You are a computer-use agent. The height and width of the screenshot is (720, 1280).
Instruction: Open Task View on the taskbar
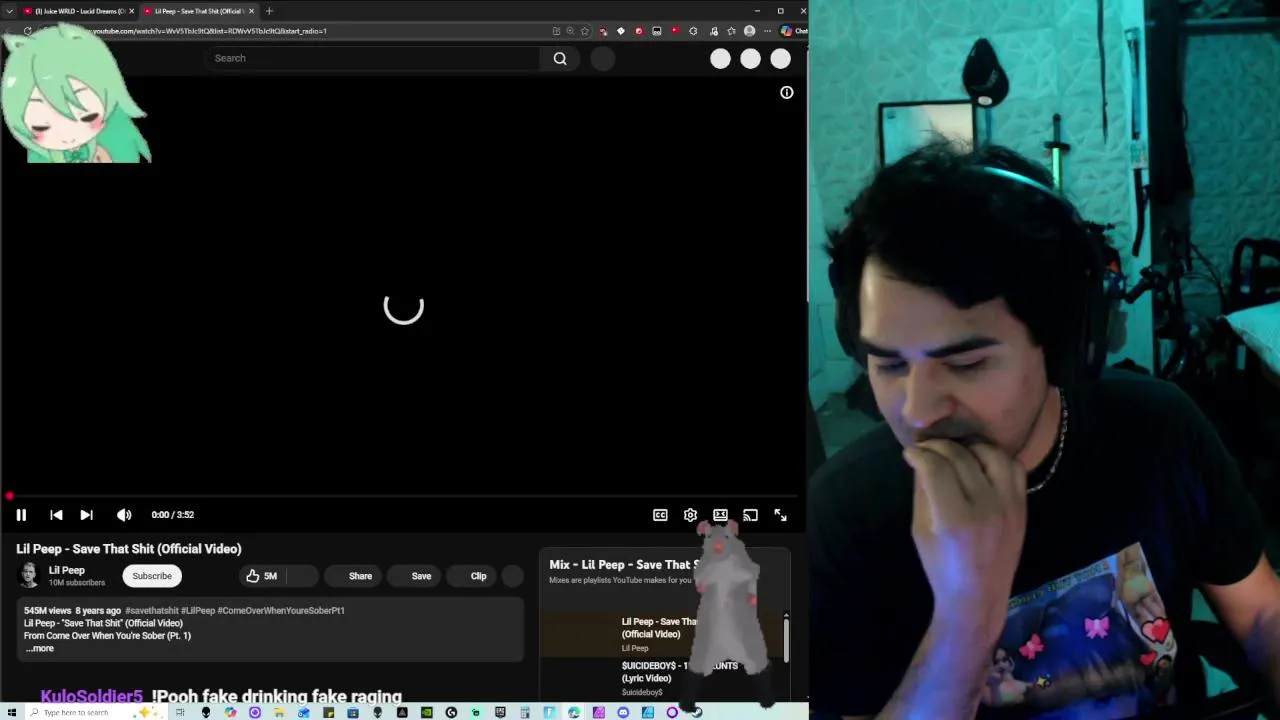pos(180,712)
